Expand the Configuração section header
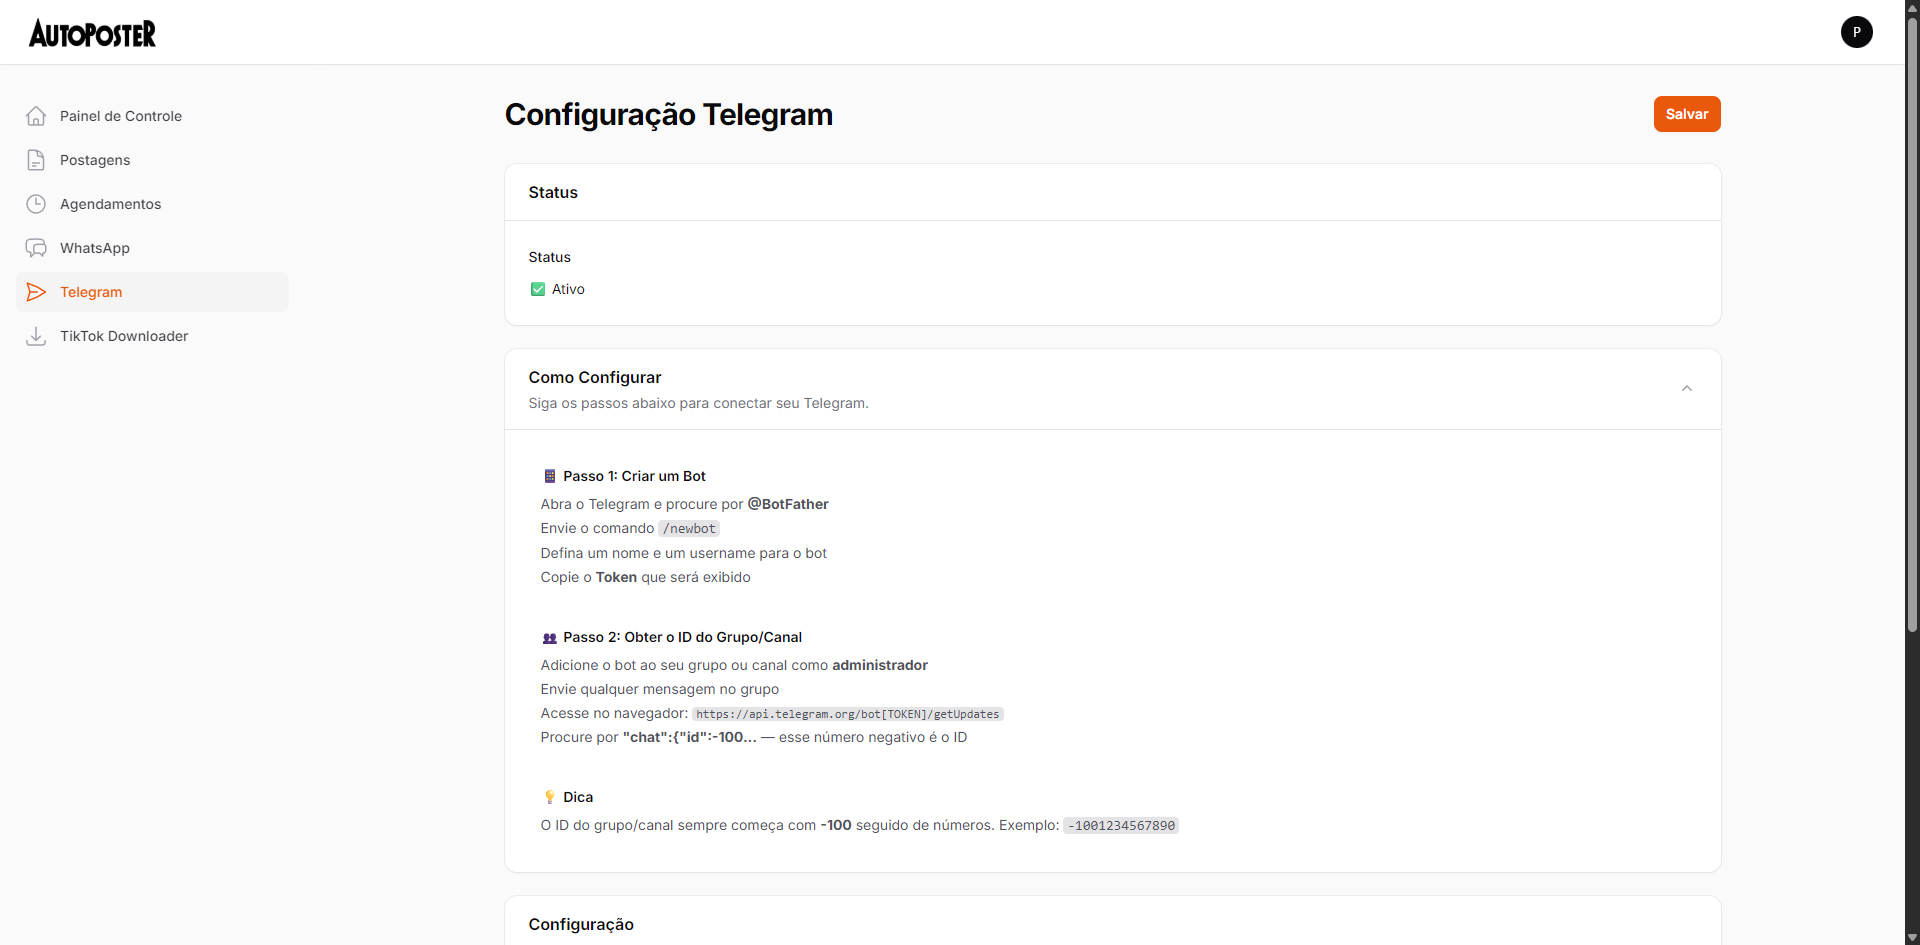Screen dimensions: 1920x945 point(581,924)
